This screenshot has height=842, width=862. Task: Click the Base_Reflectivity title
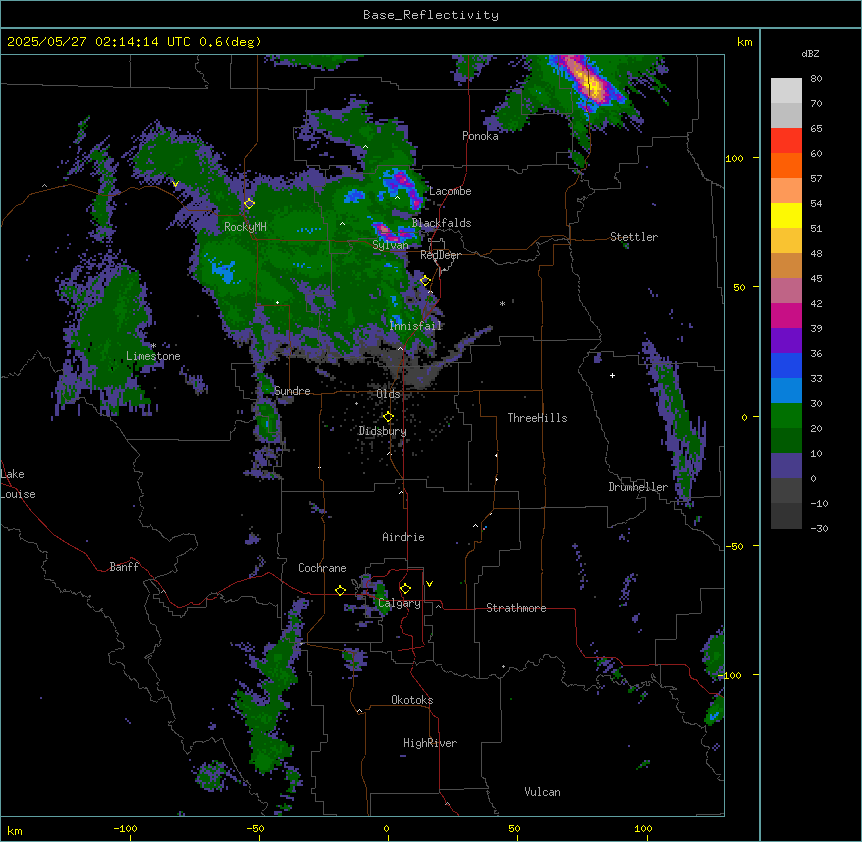[431, 15]
